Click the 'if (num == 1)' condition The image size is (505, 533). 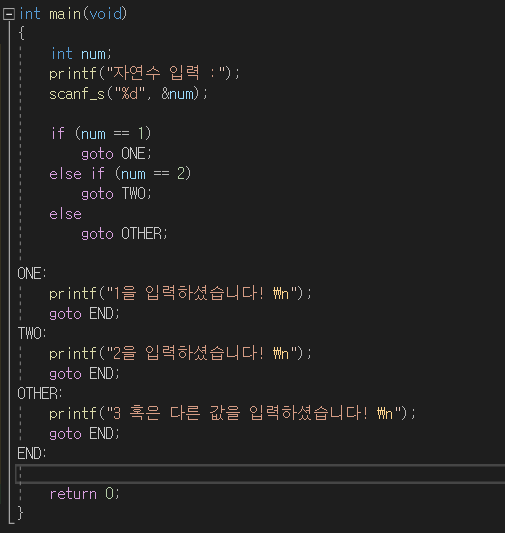[x=101, y=134]
